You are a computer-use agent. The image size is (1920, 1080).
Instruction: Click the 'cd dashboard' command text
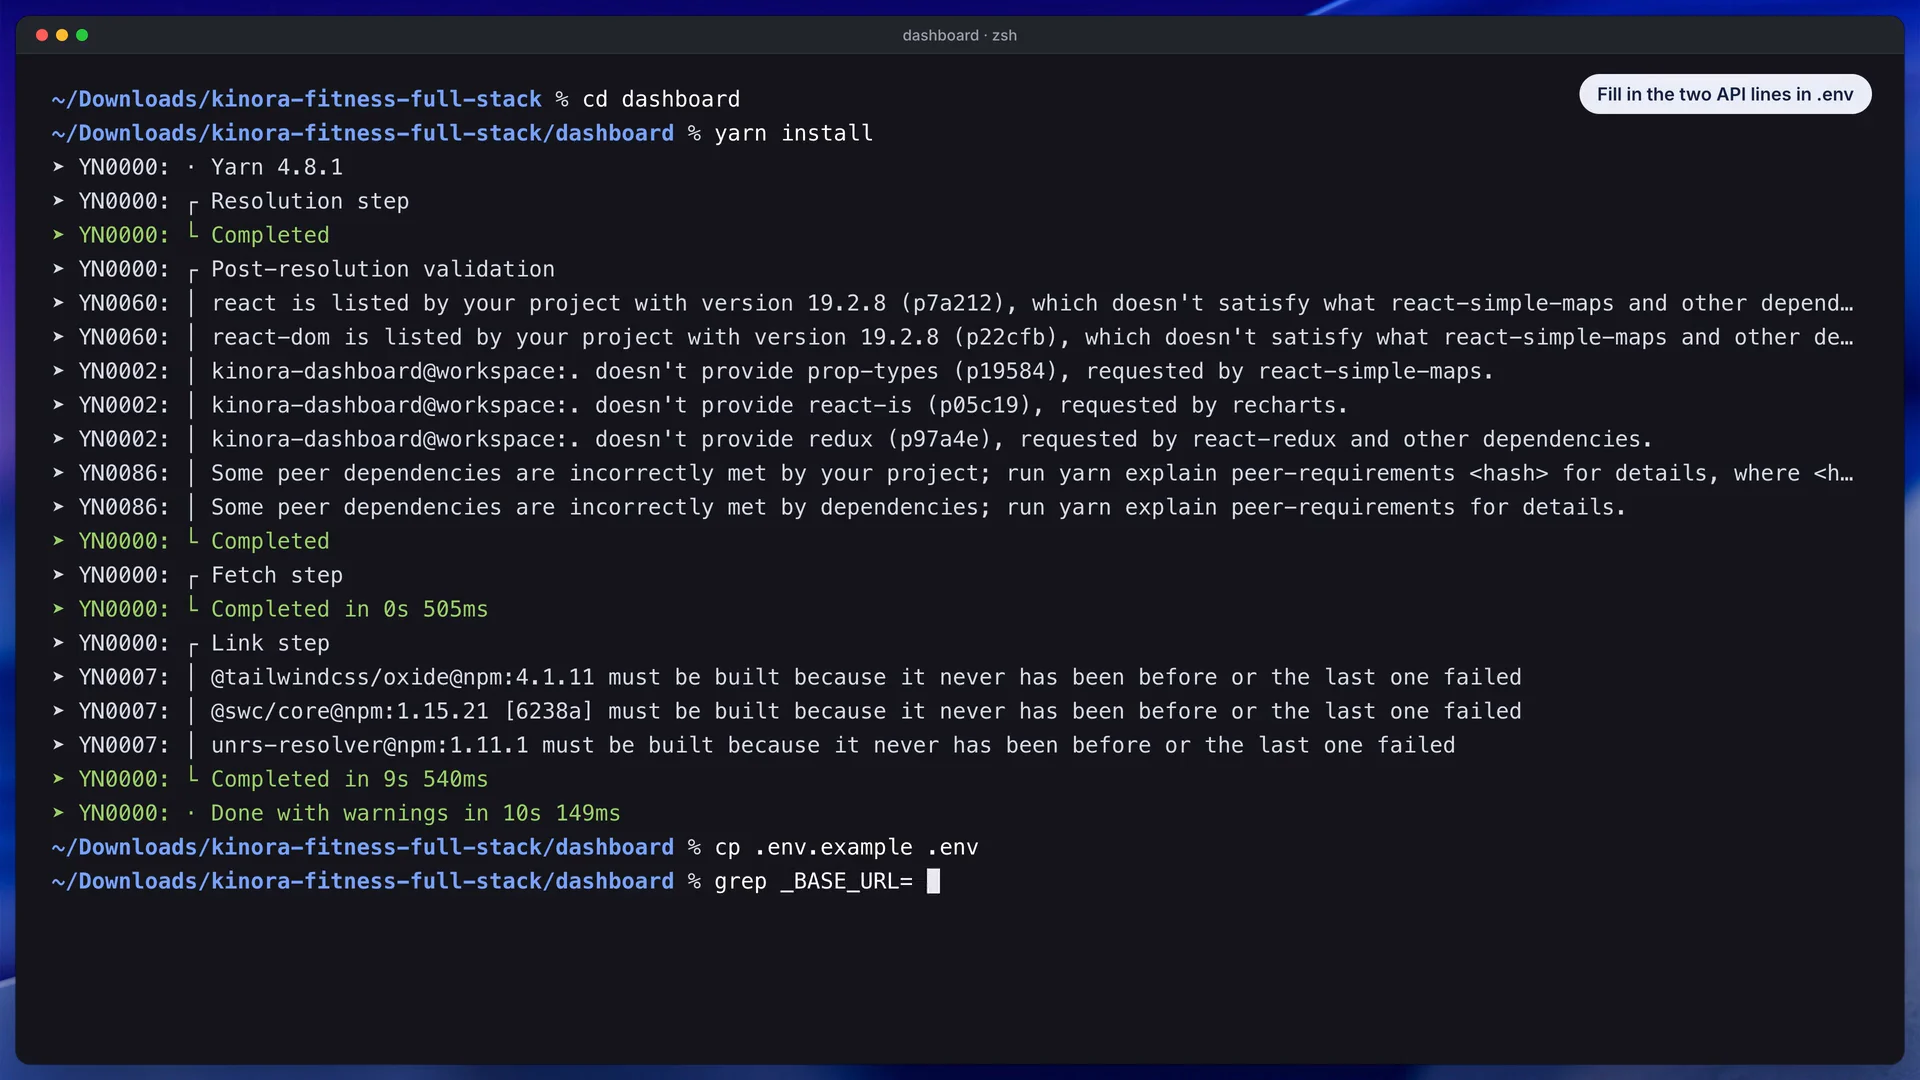pos(661,99)
